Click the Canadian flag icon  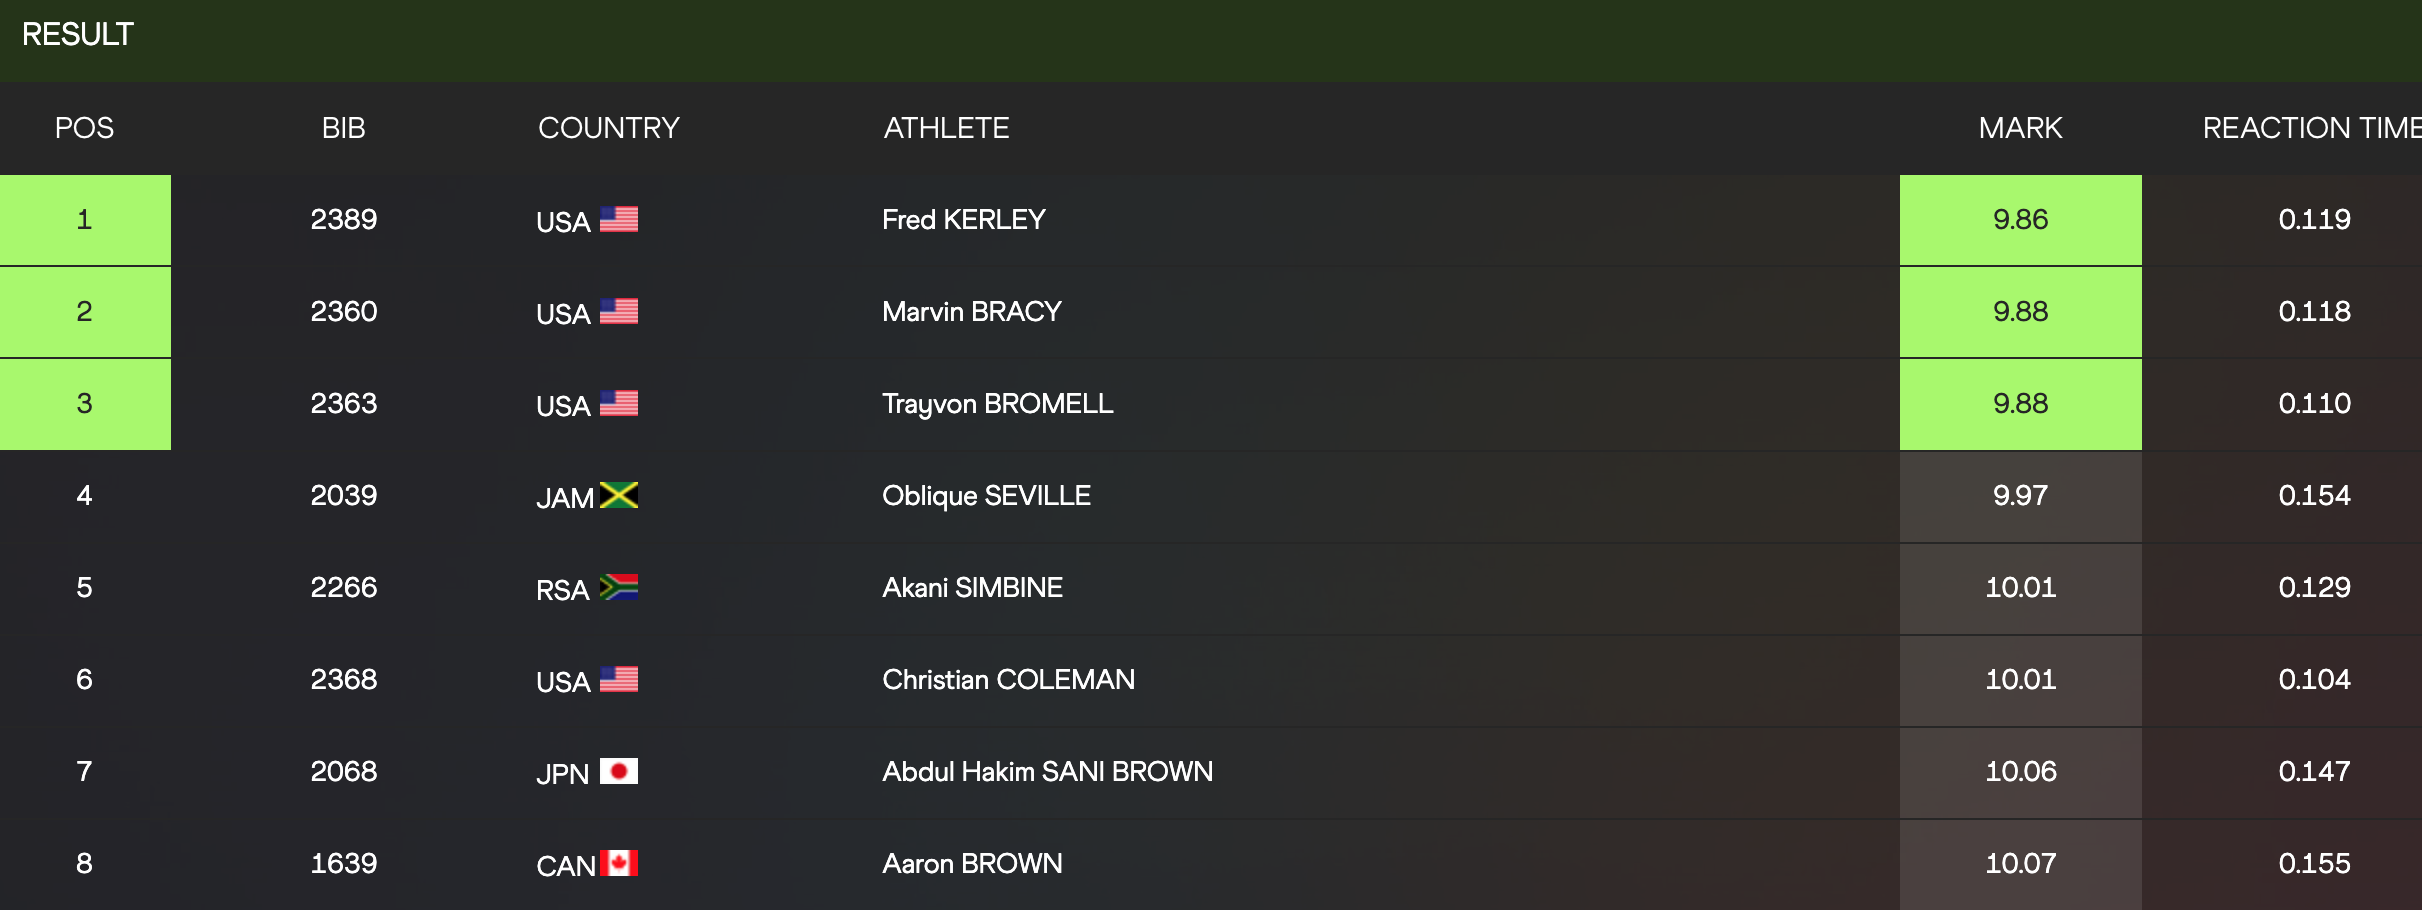pos(619,863)
